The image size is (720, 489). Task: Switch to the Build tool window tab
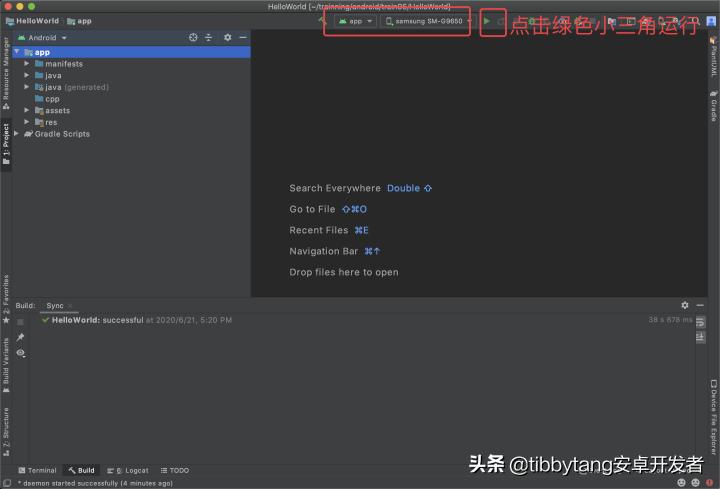[81, 470]
